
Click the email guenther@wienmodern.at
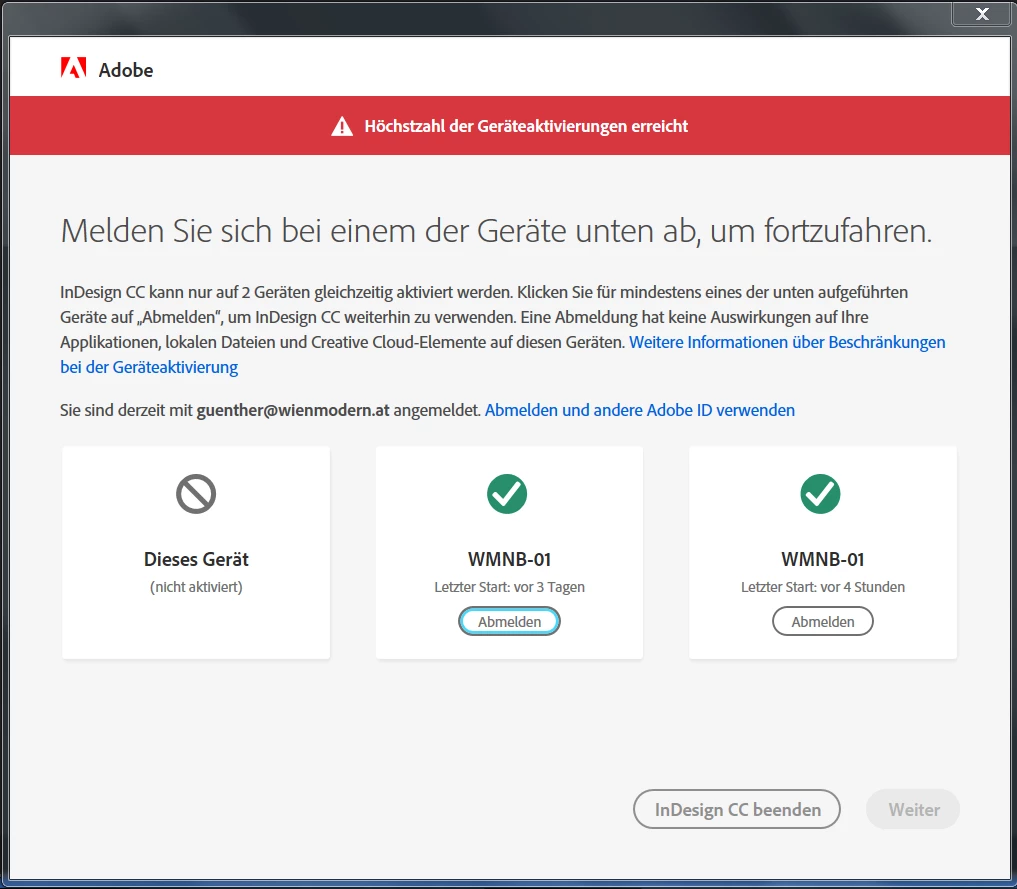click(293, 410)
